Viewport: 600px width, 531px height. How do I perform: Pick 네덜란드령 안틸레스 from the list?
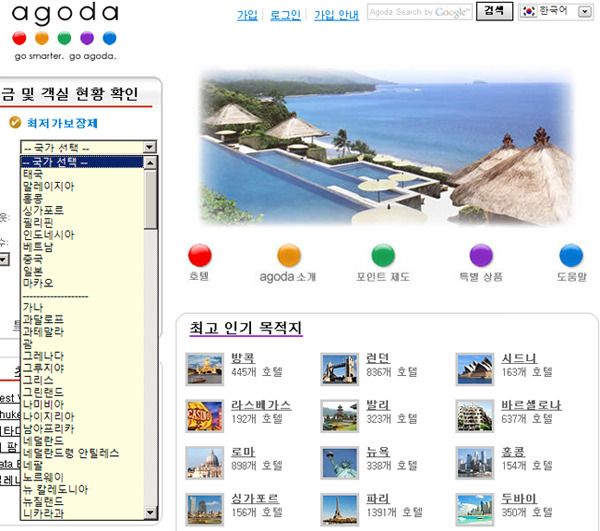[82, 453]
